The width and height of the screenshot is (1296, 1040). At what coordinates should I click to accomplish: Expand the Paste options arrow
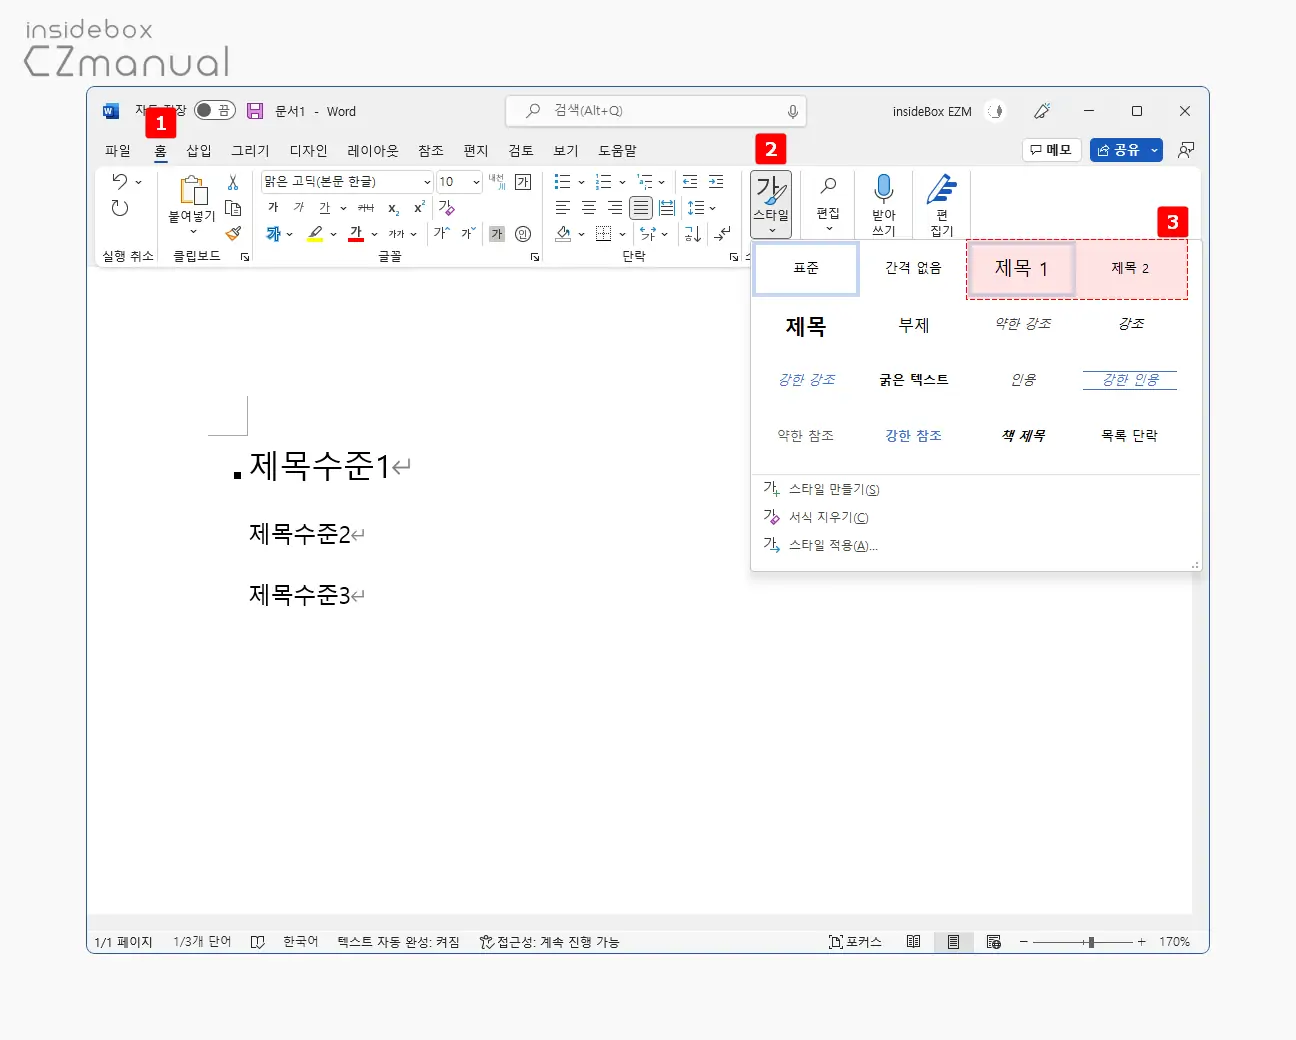192,231
